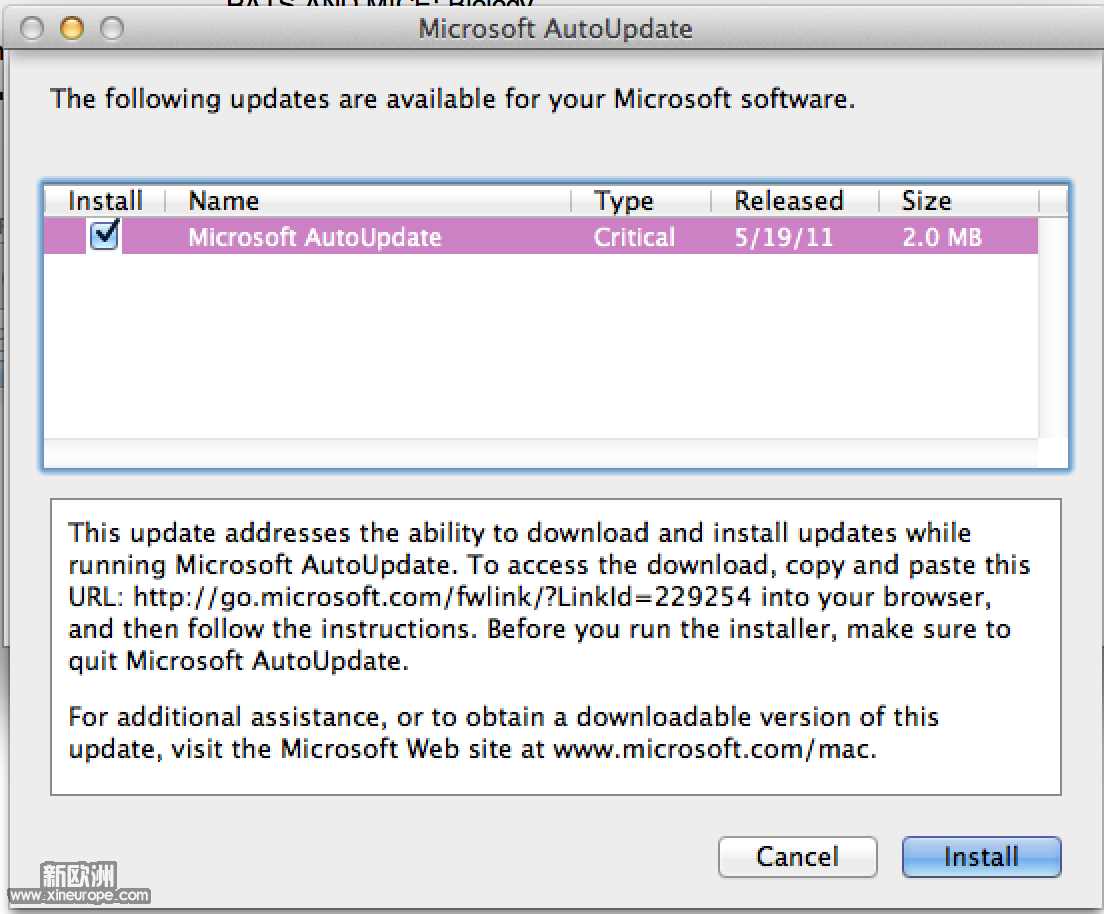Minimize the window with the yellow button

72,28
